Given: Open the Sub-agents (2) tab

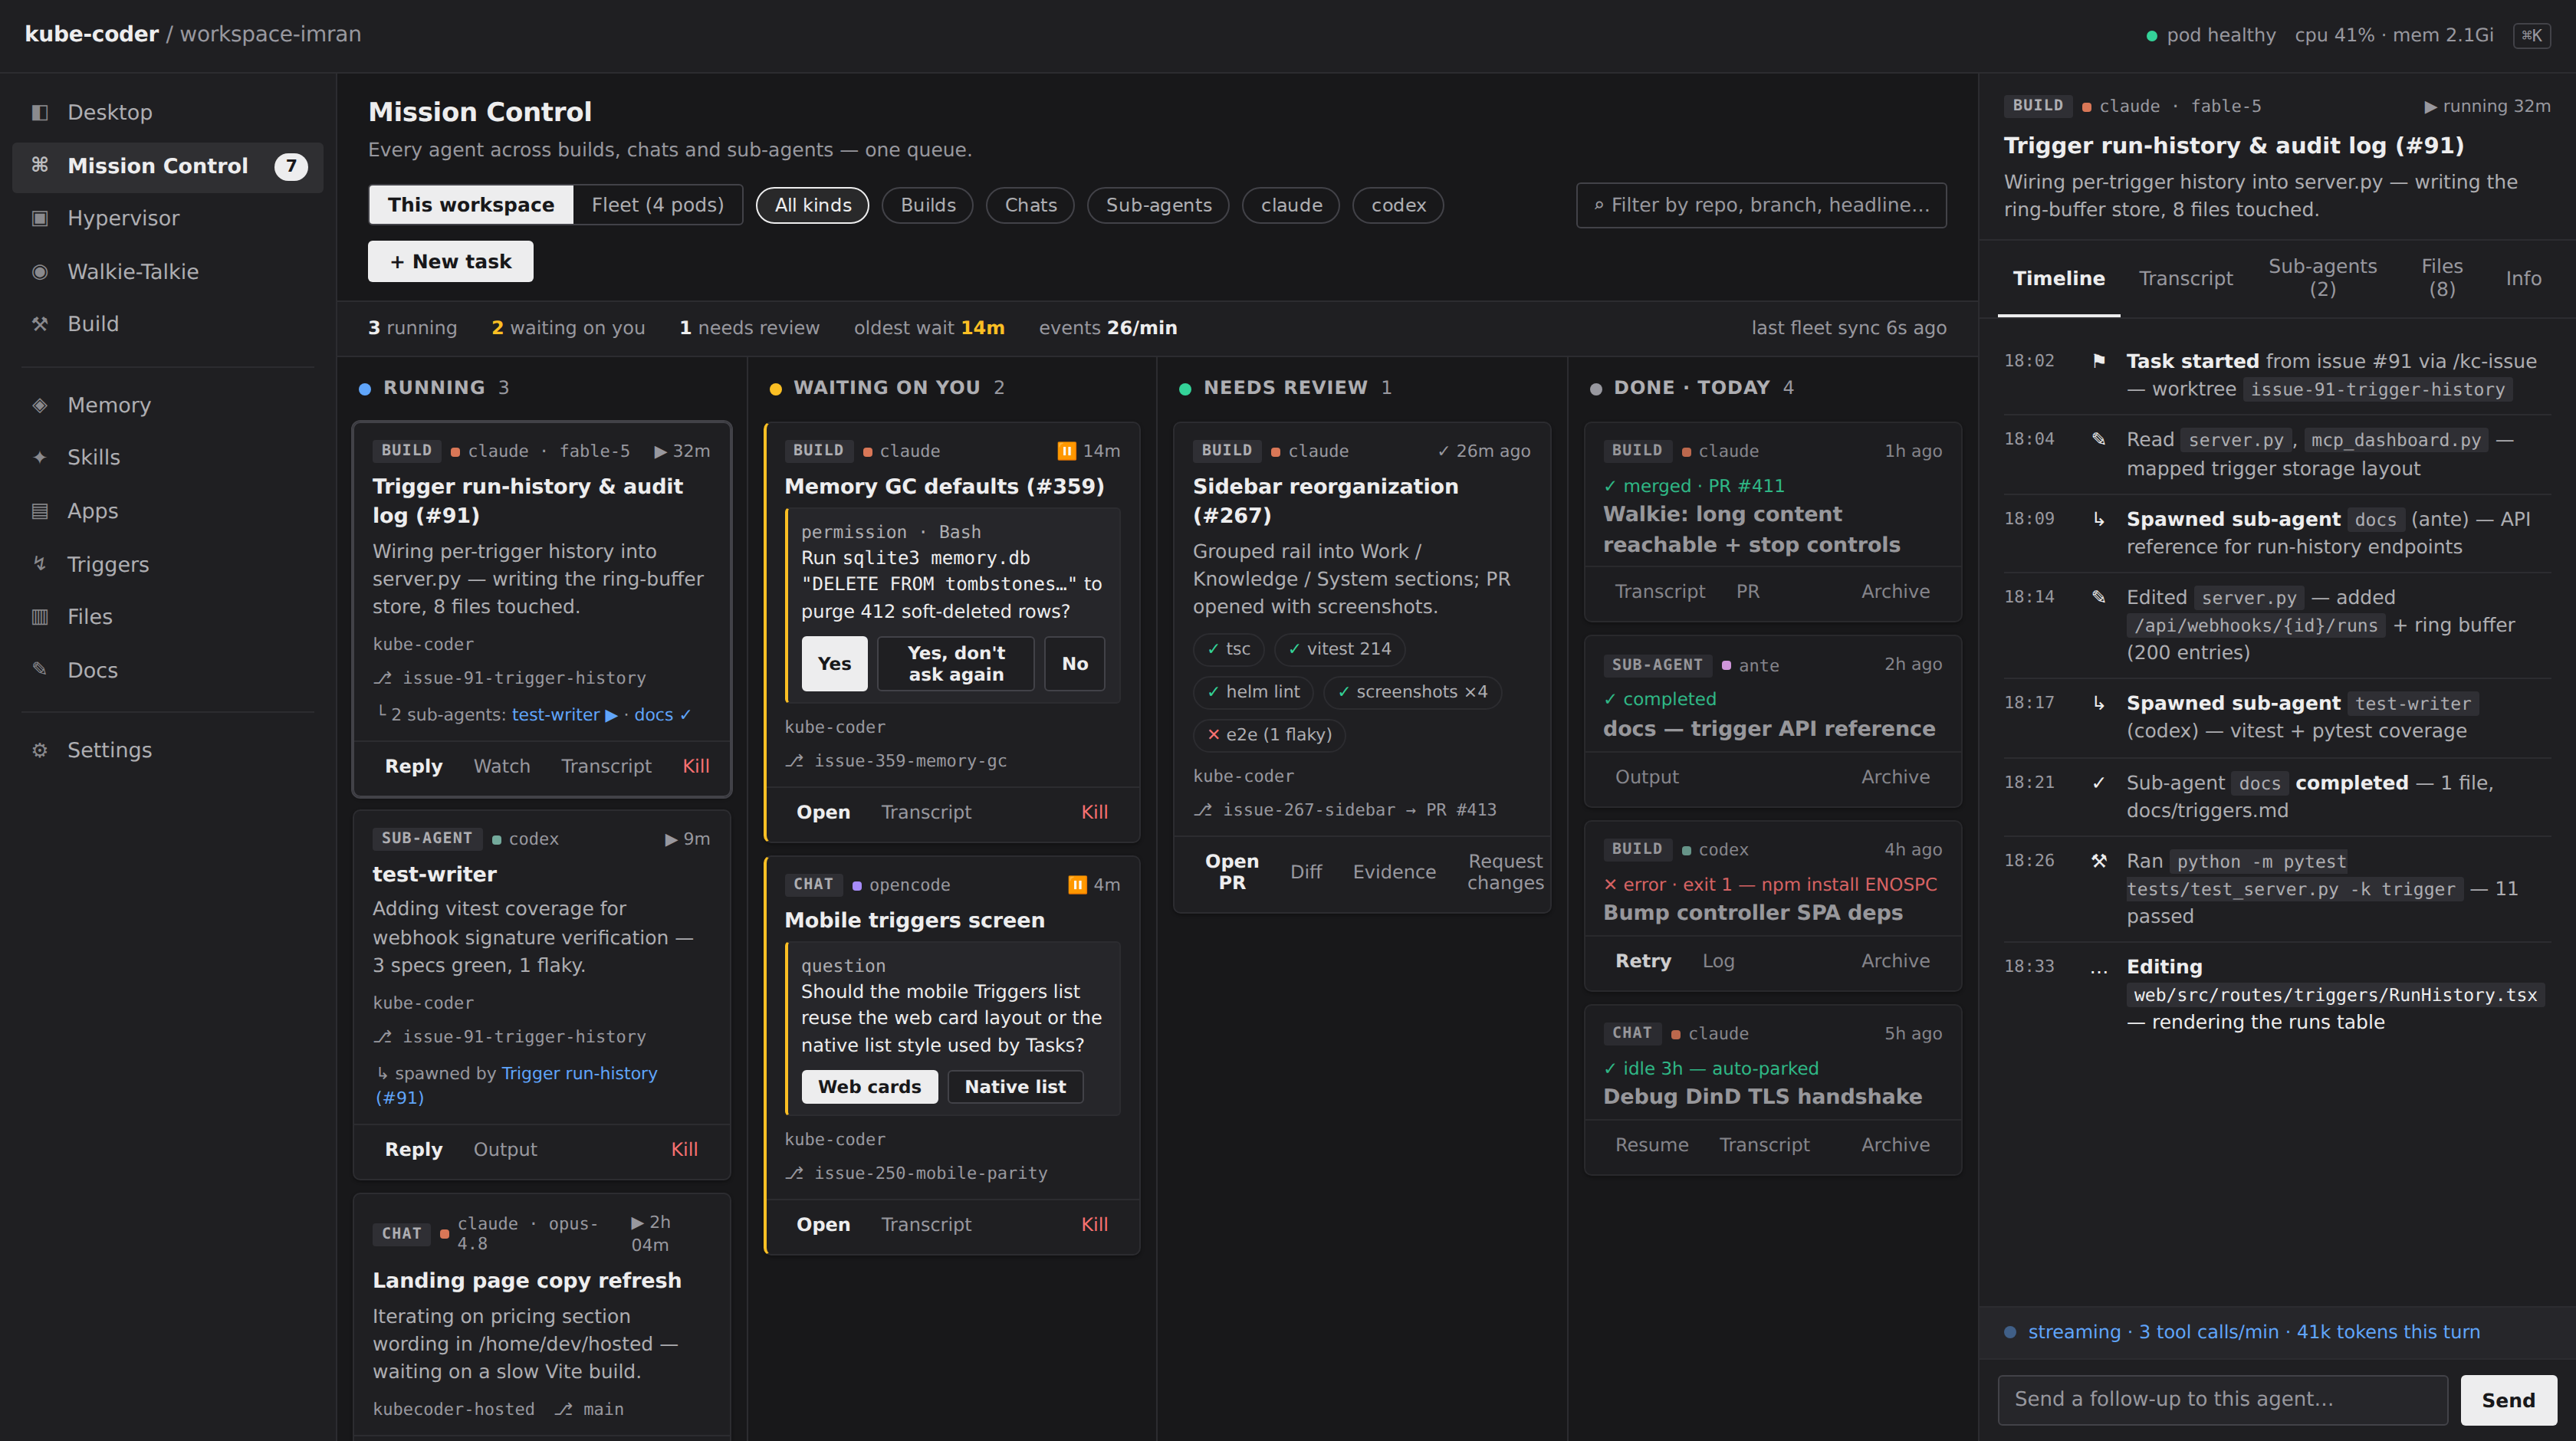Looking at the screenshot, I should pos(2322,278).
